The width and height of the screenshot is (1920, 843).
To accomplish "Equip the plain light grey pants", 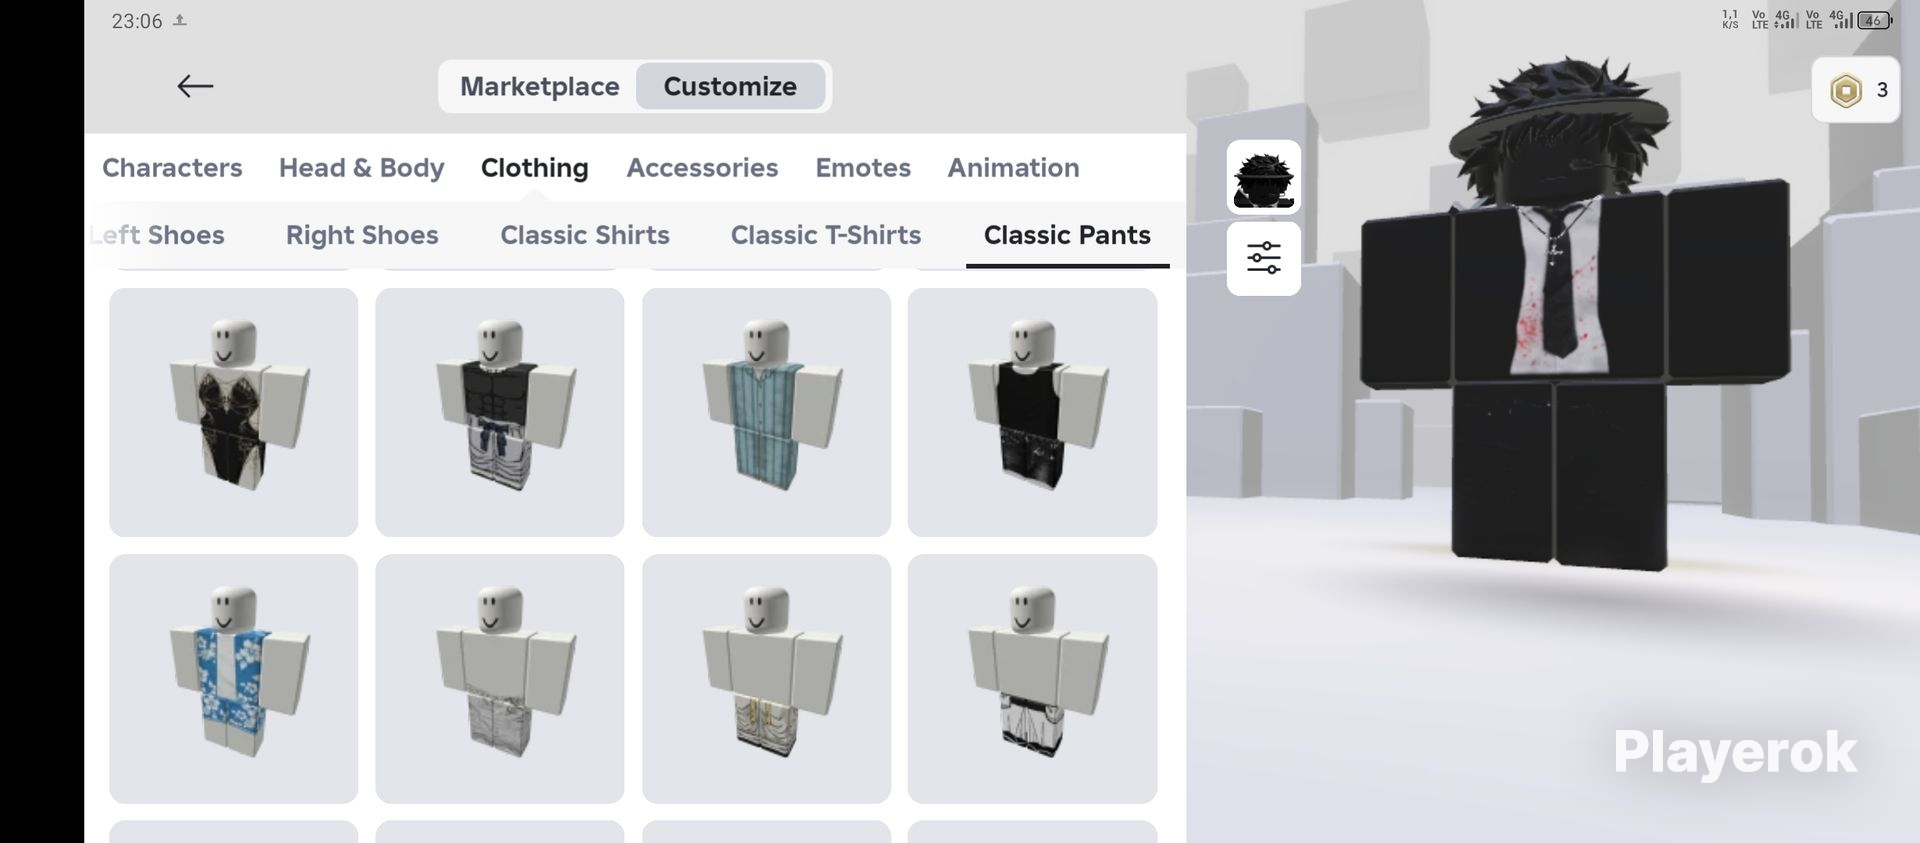I will pos(500,679).
